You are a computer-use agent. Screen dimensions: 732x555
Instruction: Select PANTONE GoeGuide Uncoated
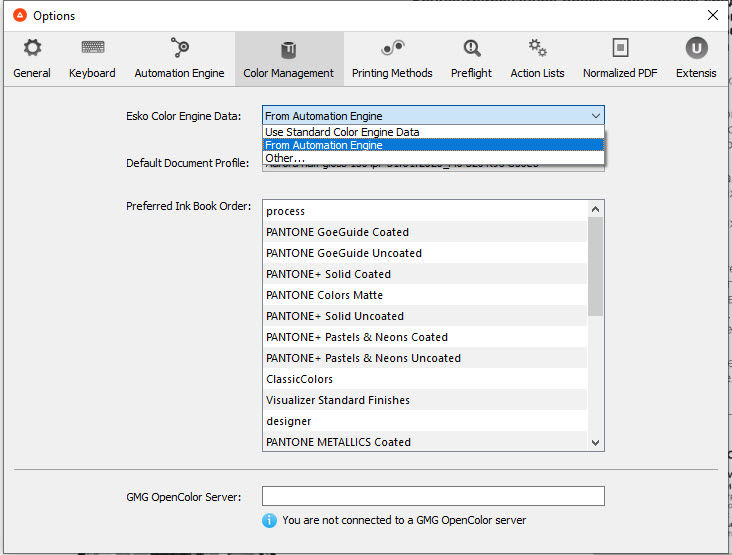[x=425, y=253]
